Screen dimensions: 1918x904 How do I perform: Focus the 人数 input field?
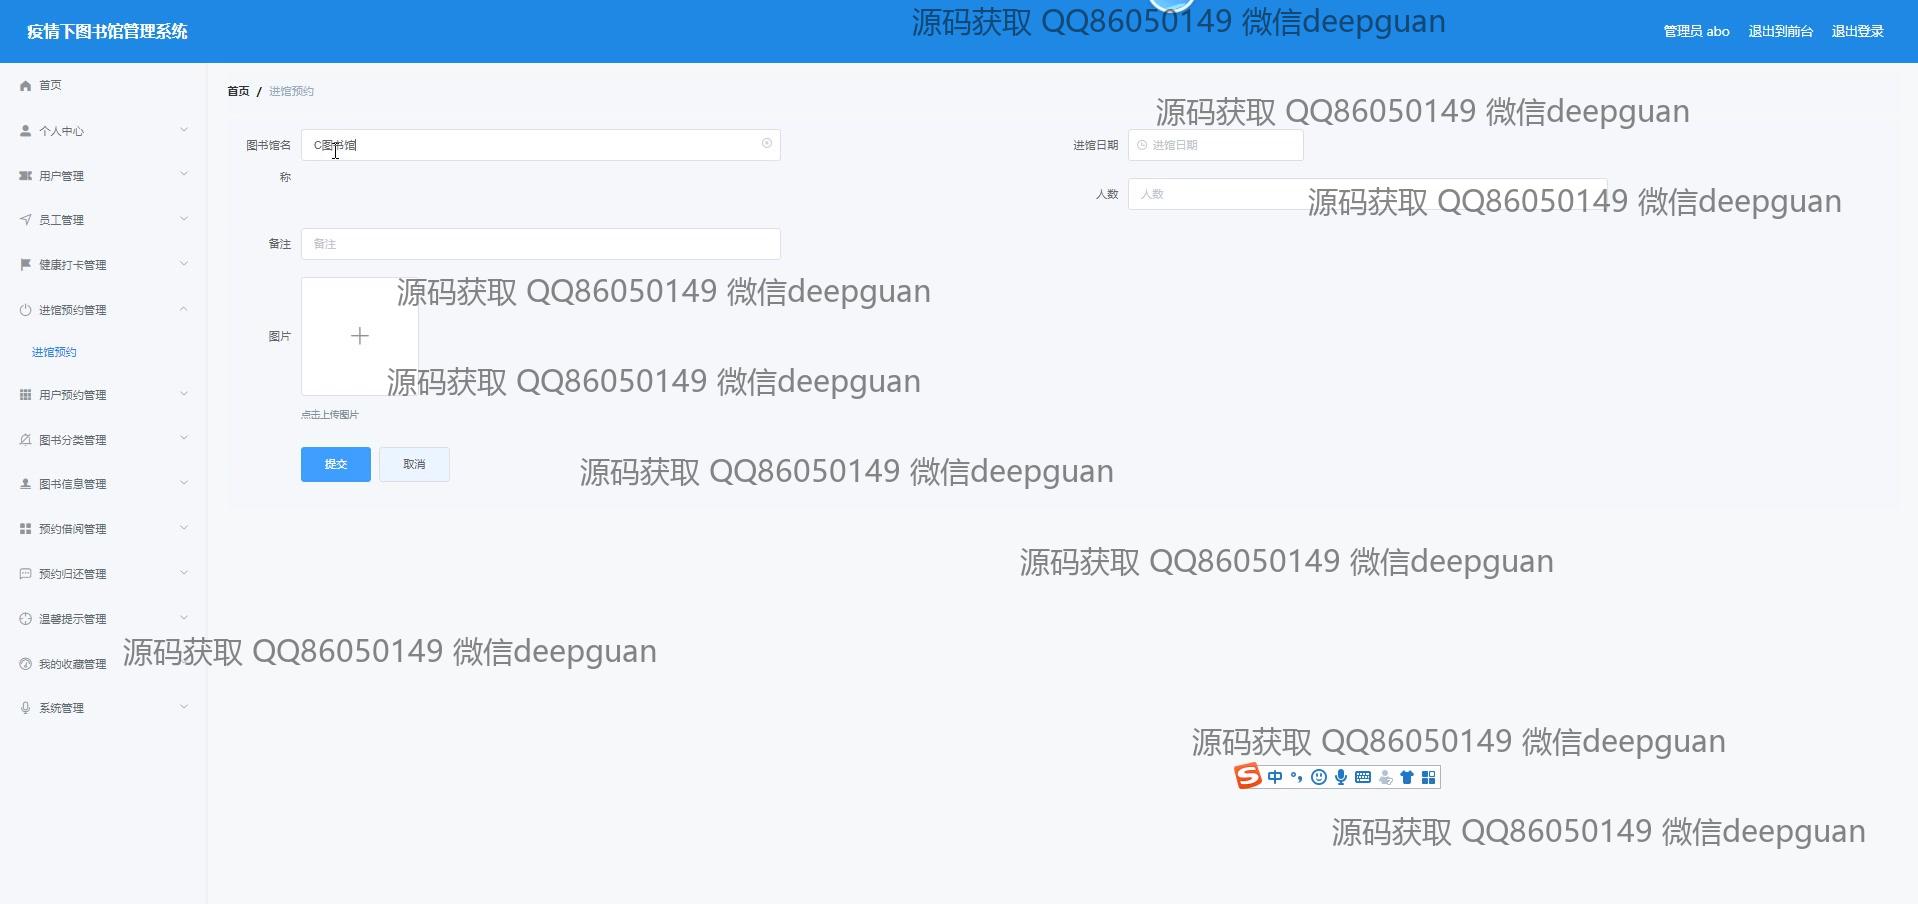[x=1367, y=194]
